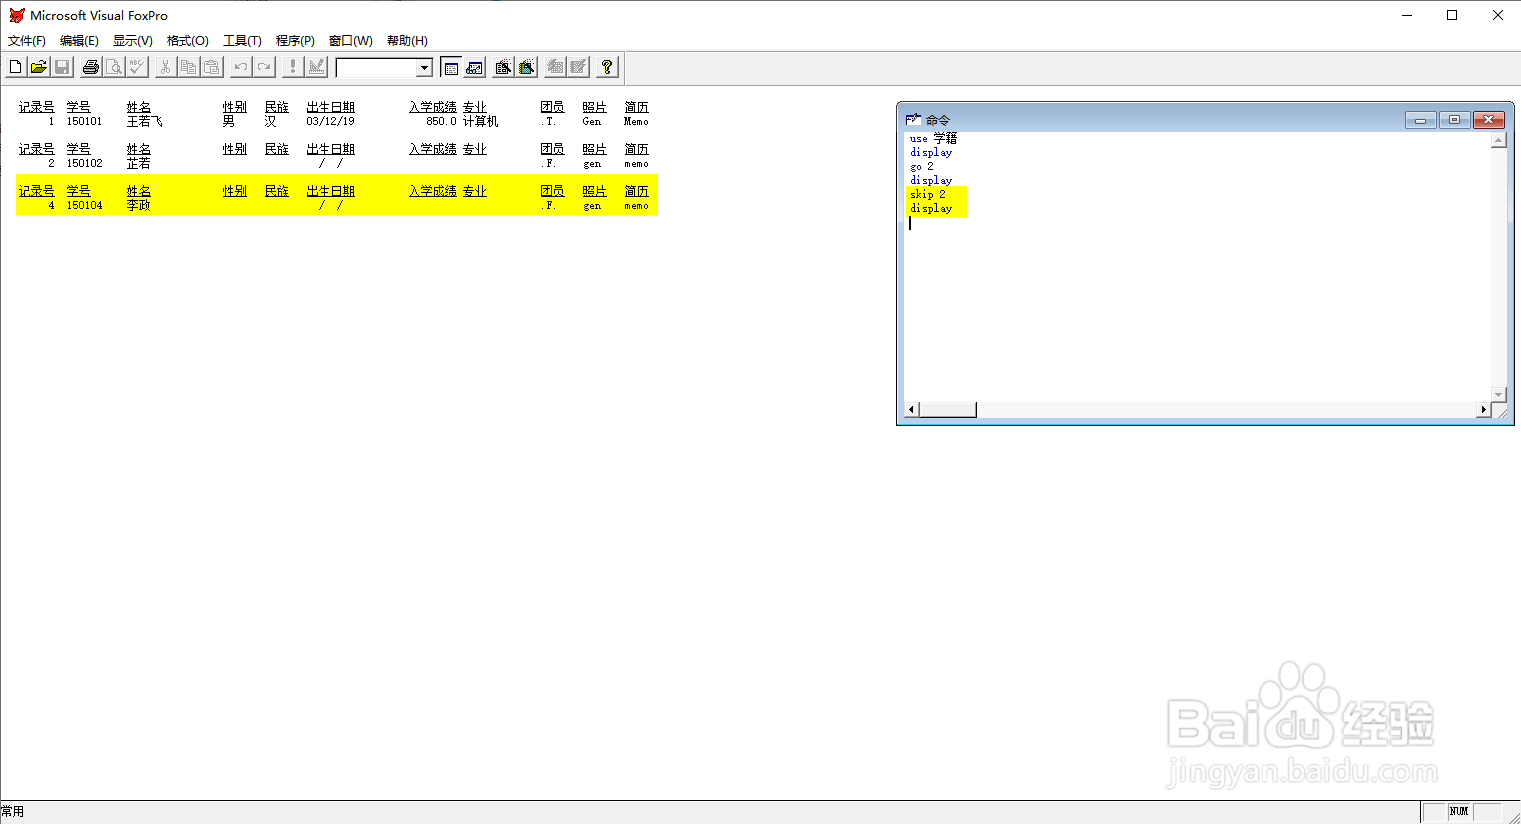Click the Paste clipboard icon
Viewport: 1521px width, 824px height.
(211, 67)
